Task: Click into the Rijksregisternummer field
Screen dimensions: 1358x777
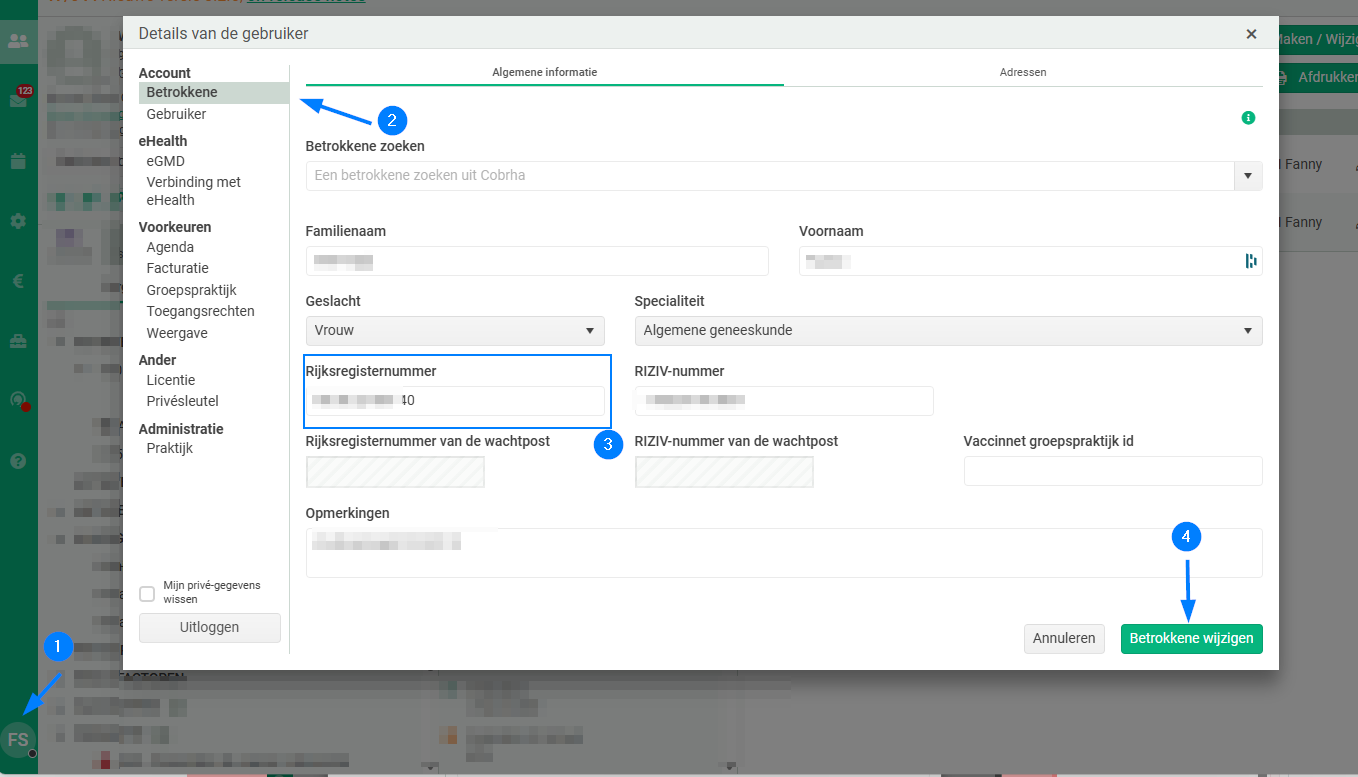Action: (x=455, y=401)
